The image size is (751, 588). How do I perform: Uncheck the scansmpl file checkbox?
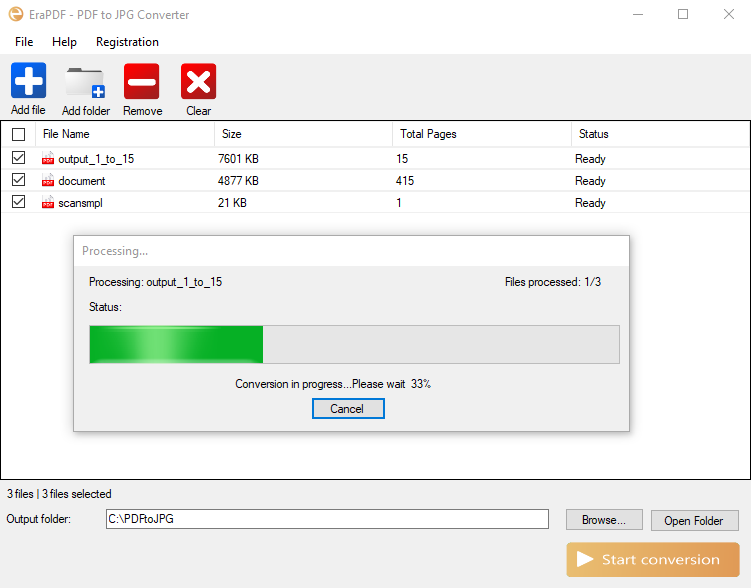click(19, 202)
